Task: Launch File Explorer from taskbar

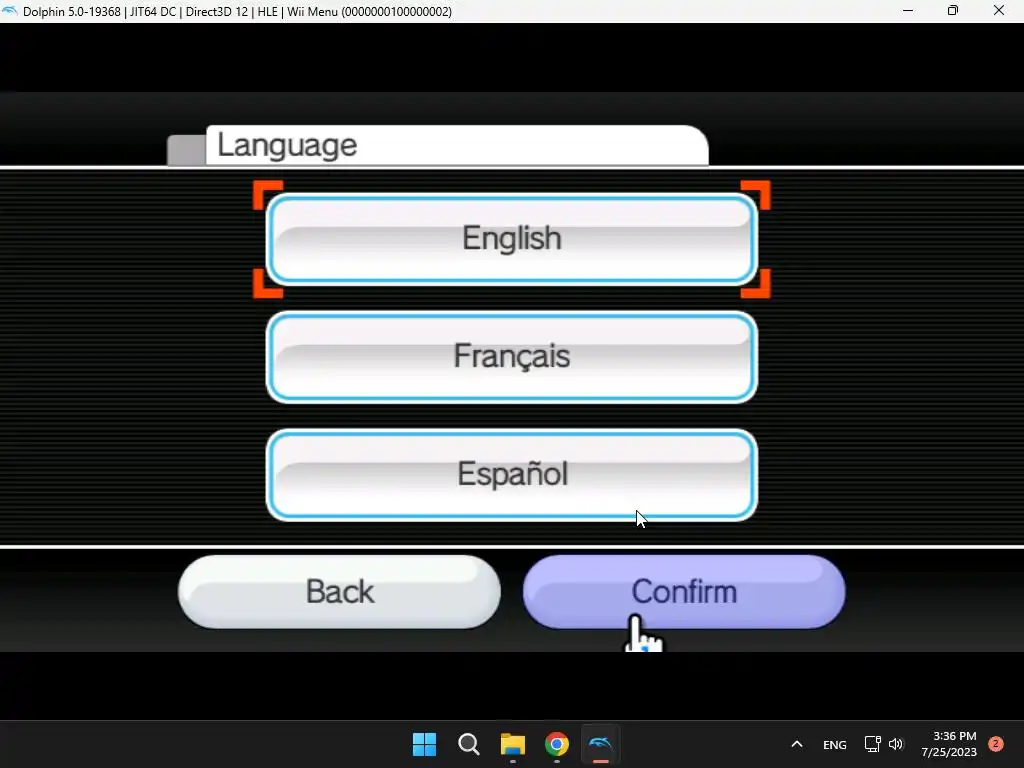Action: [513, 744]
